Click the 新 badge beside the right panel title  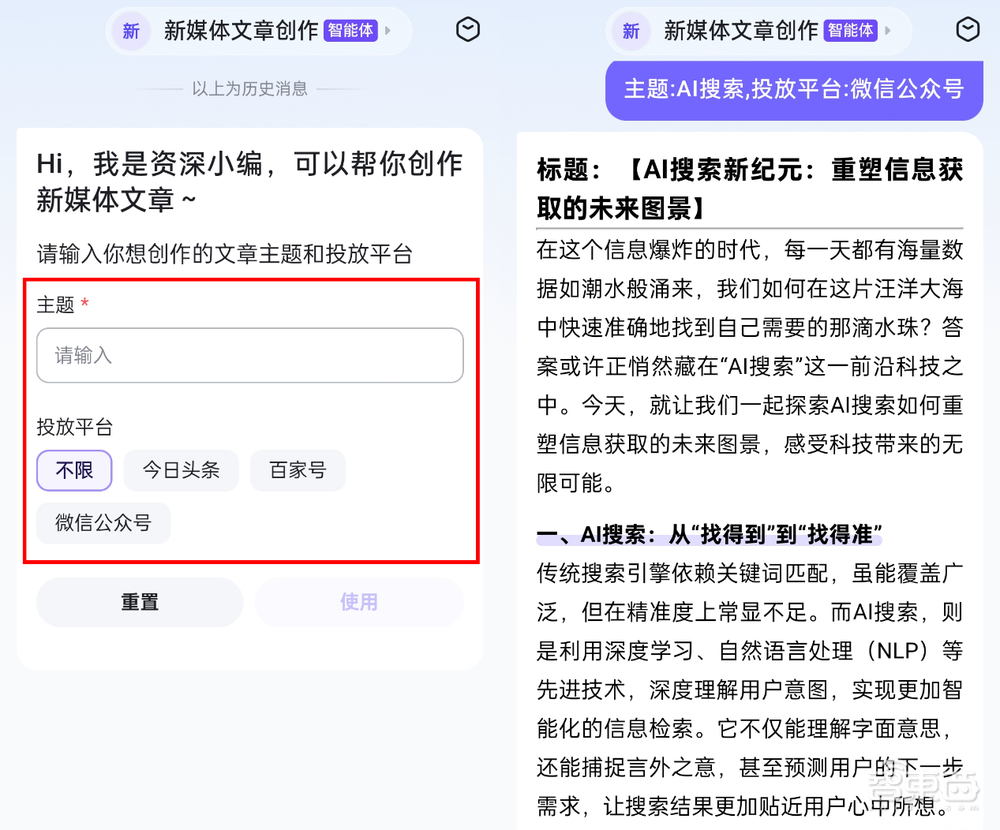pyautogui.click(x=630, y=31)
